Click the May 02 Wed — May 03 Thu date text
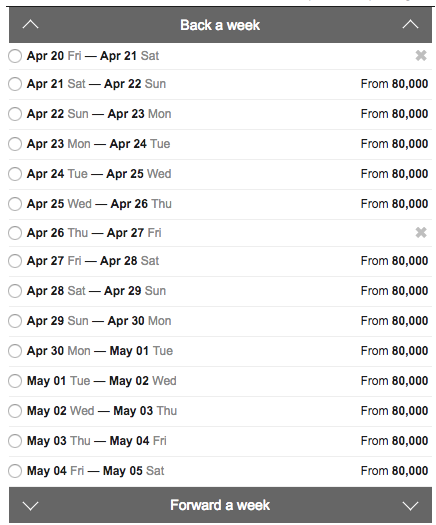436x525 pixels. (x=102, y=411)
